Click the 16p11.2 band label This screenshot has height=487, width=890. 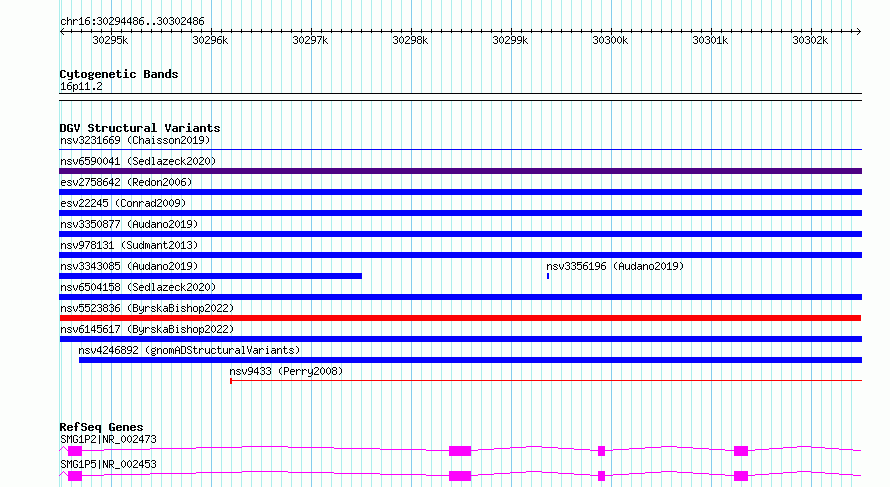81,86
